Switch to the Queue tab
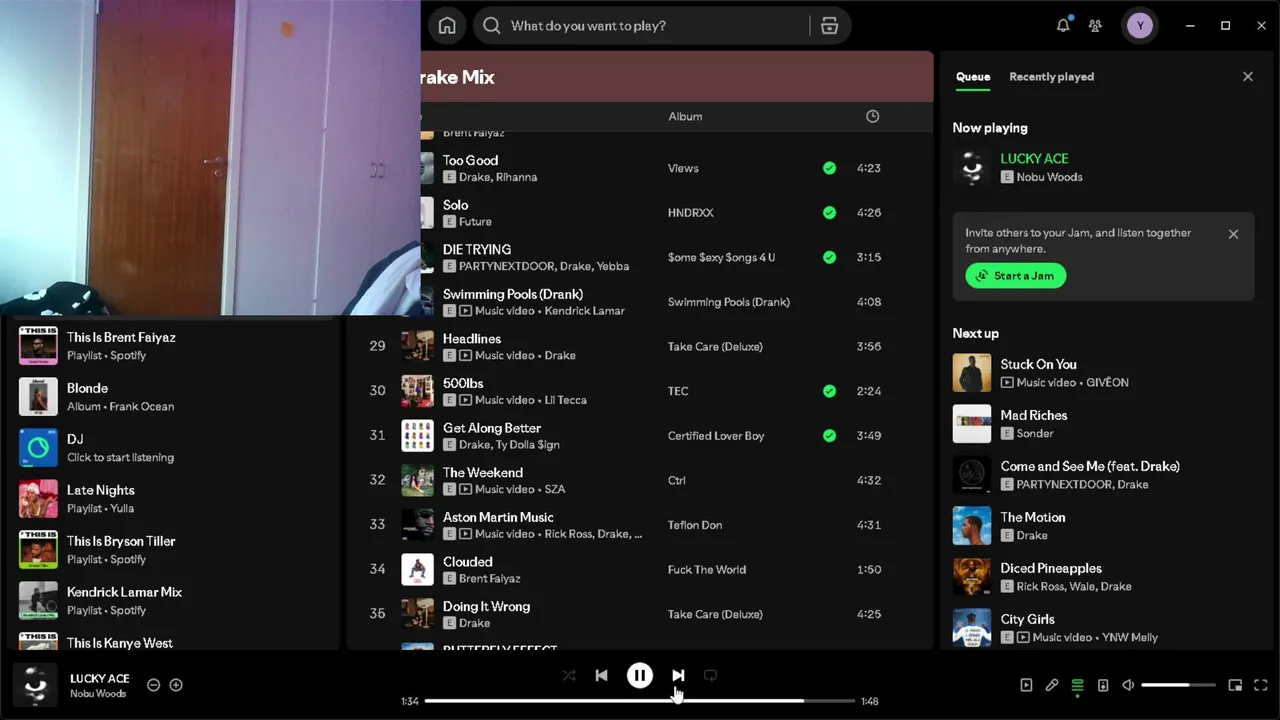This screenshot has height=720, width=1280. tap(973, 77)
